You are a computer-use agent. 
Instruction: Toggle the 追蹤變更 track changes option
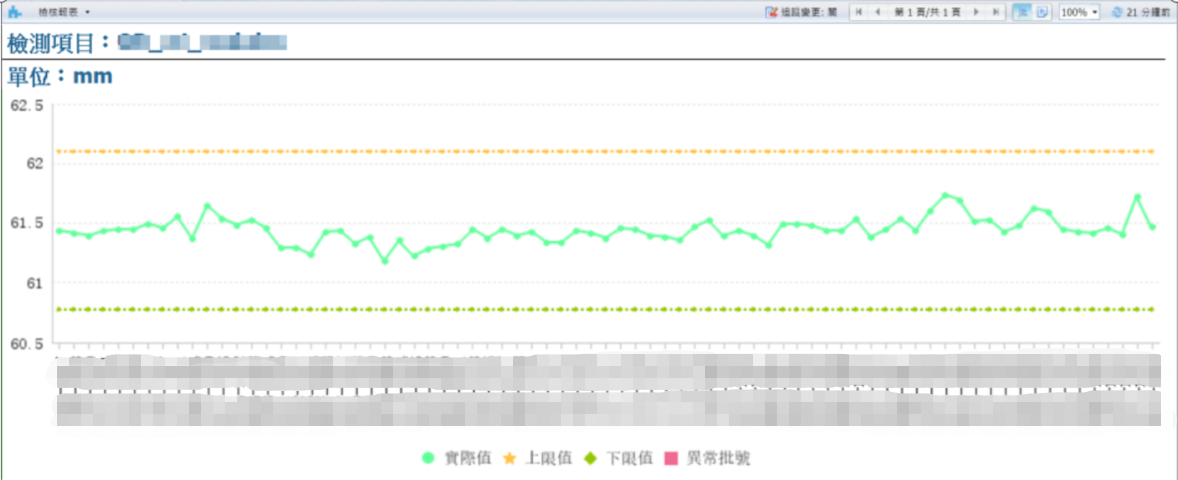pyautogui.click(x=801, y=12)
